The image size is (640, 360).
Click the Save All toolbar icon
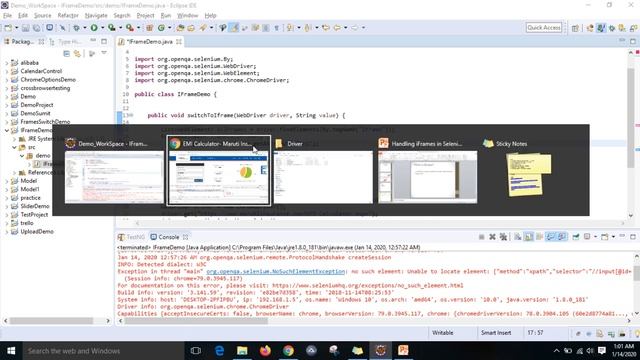tap(37, 28)
